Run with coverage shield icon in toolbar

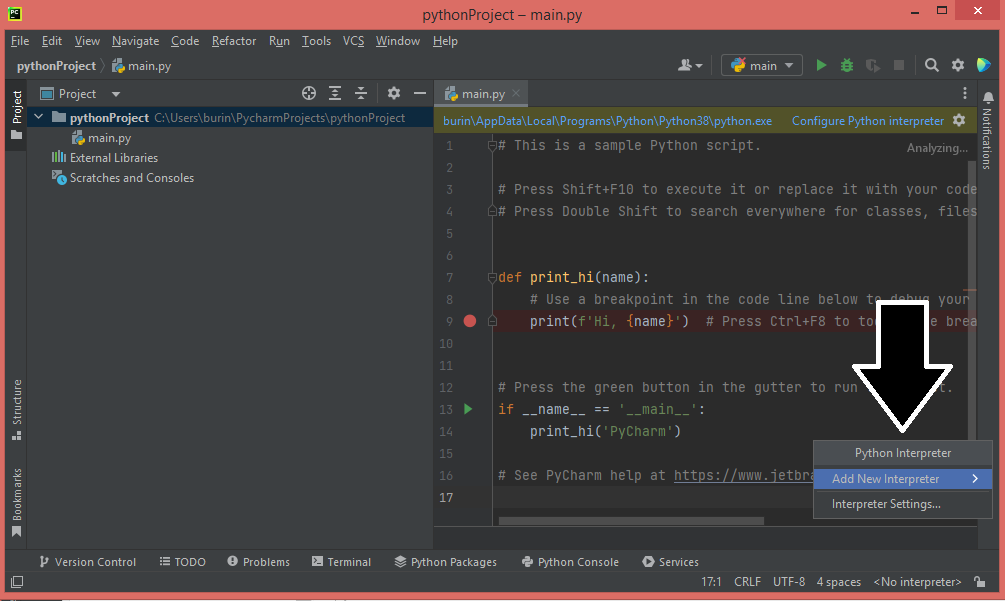[x=872, y=65]
